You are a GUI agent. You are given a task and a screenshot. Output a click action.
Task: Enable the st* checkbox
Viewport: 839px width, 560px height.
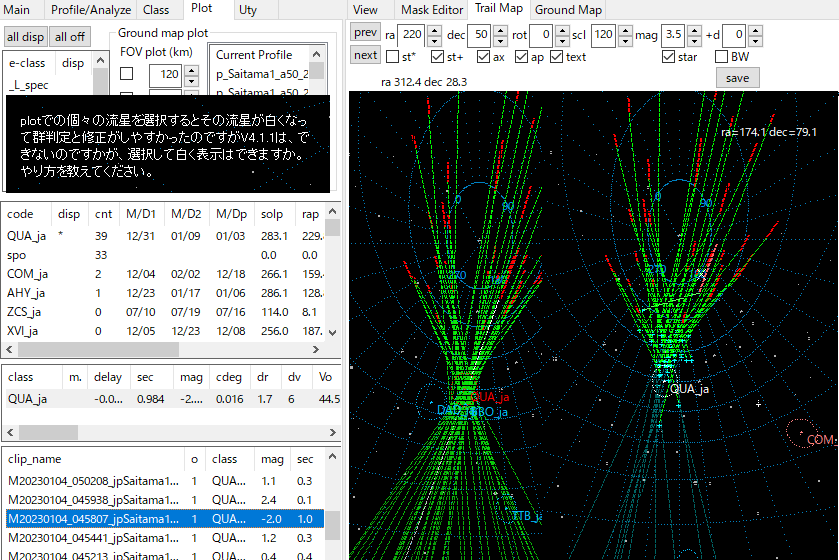coord(392,57)
